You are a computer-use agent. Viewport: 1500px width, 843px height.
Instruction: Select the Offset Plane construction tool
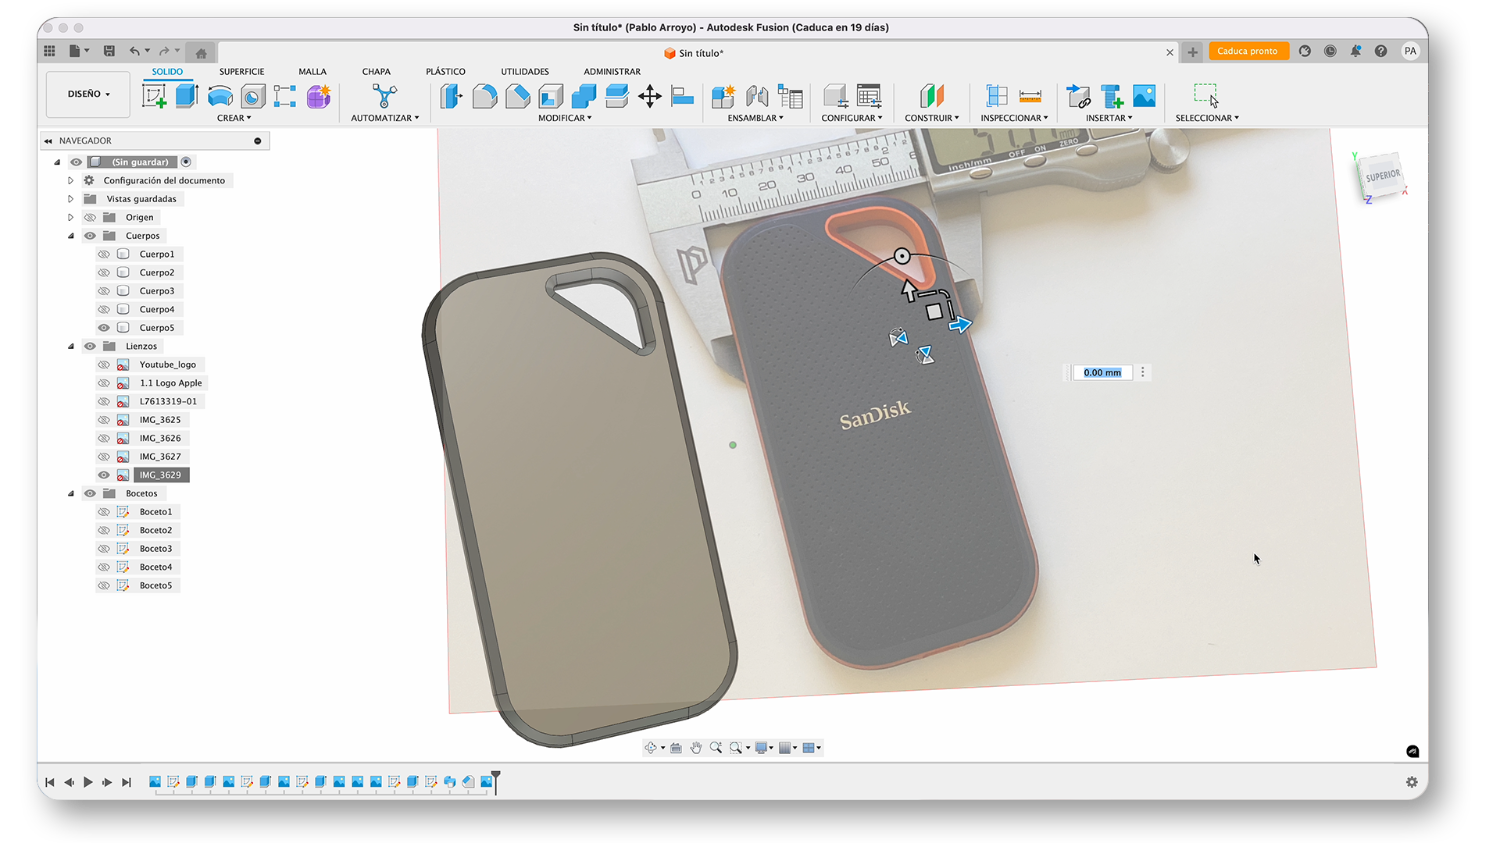[x=932, y=96]
